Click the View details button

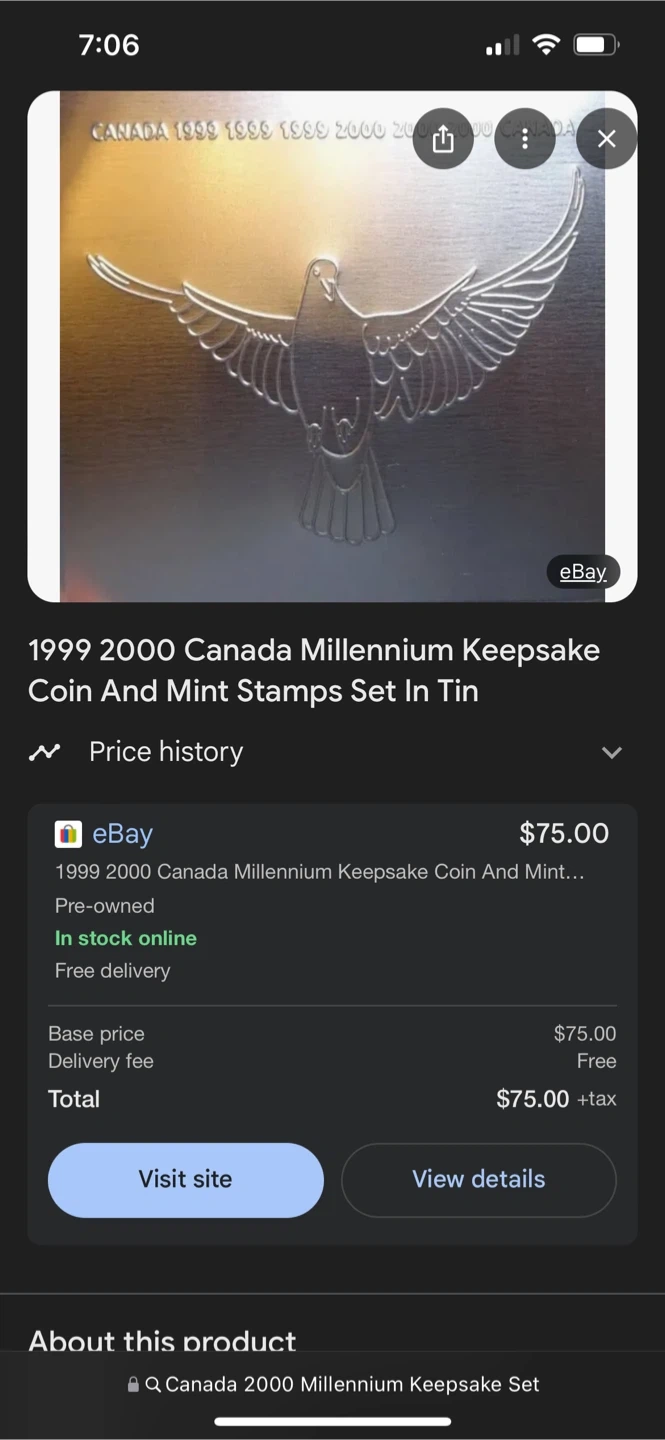pyautogui.click(x=479, y=1180)
